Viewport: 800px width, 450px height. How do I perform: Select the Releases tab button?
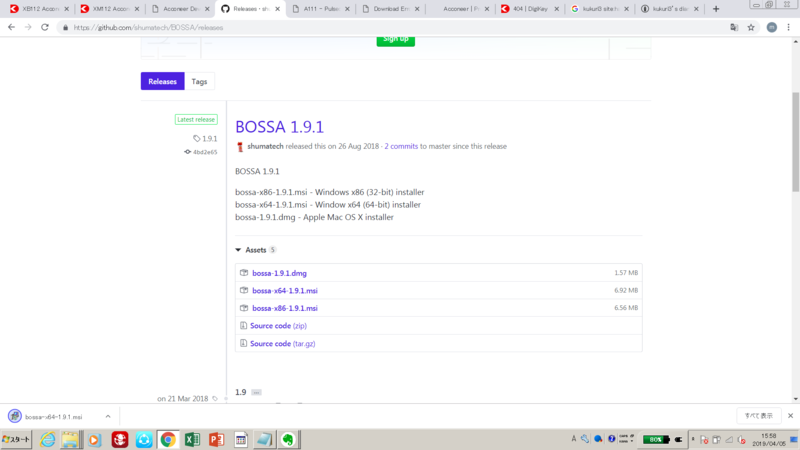[x=162, y=81]
